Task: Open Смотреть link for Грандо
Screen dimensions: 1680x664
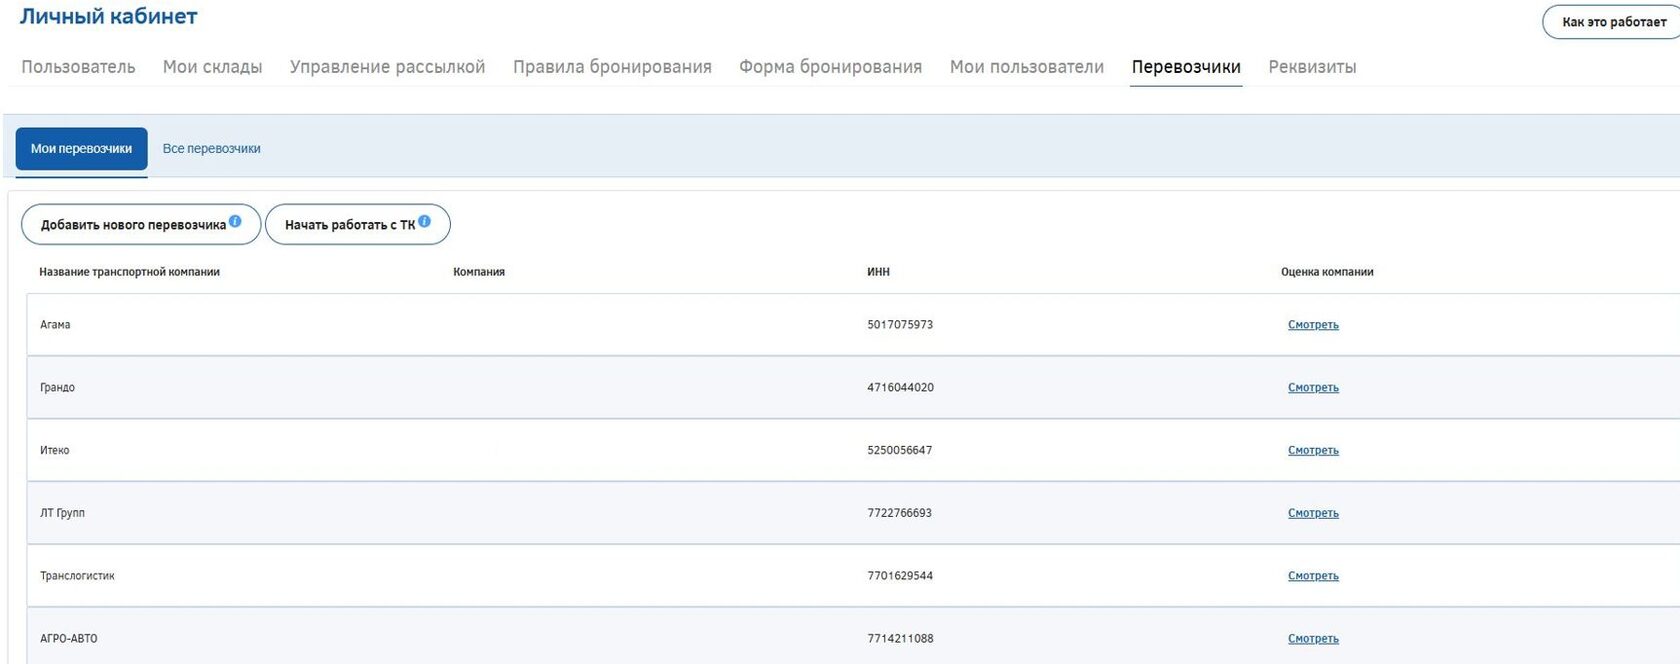Action: pos(1313,388)
